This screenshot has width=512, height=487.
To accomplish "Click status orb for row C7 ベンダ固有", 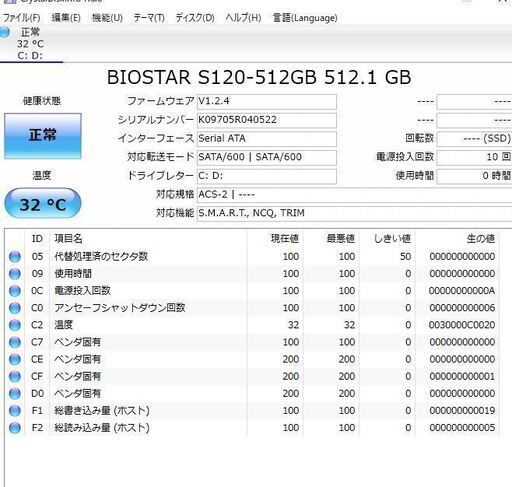I will click(x=15, y=342).
